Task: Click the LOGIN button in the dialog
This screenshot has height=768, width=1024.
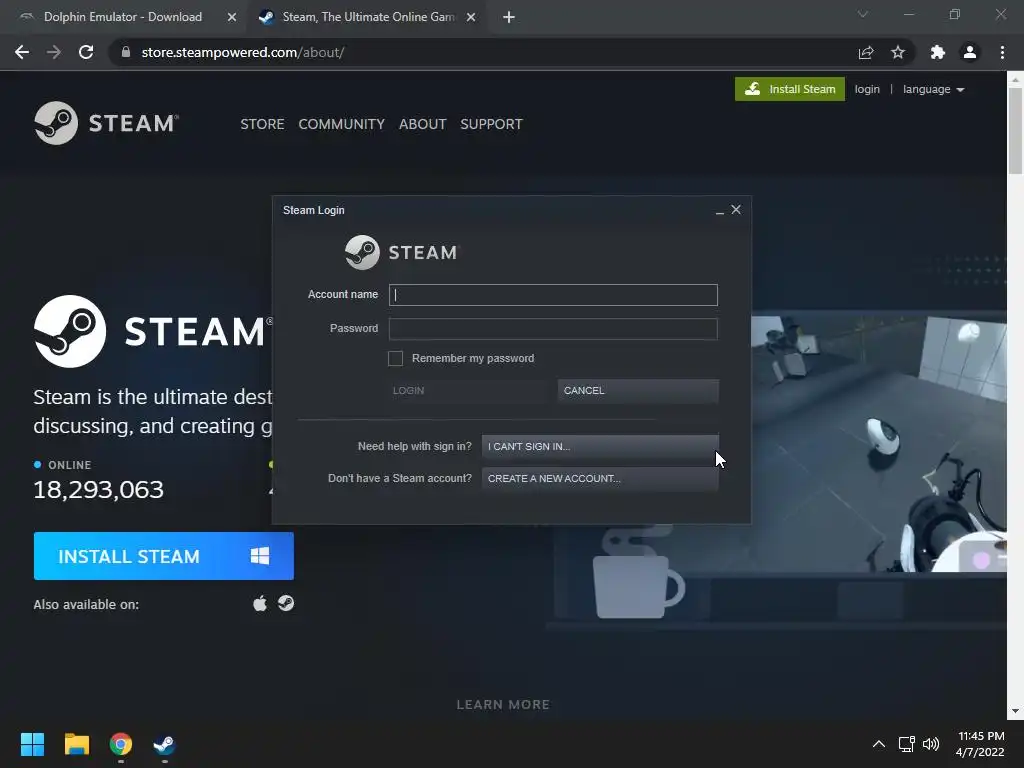Action: point(468,391)
